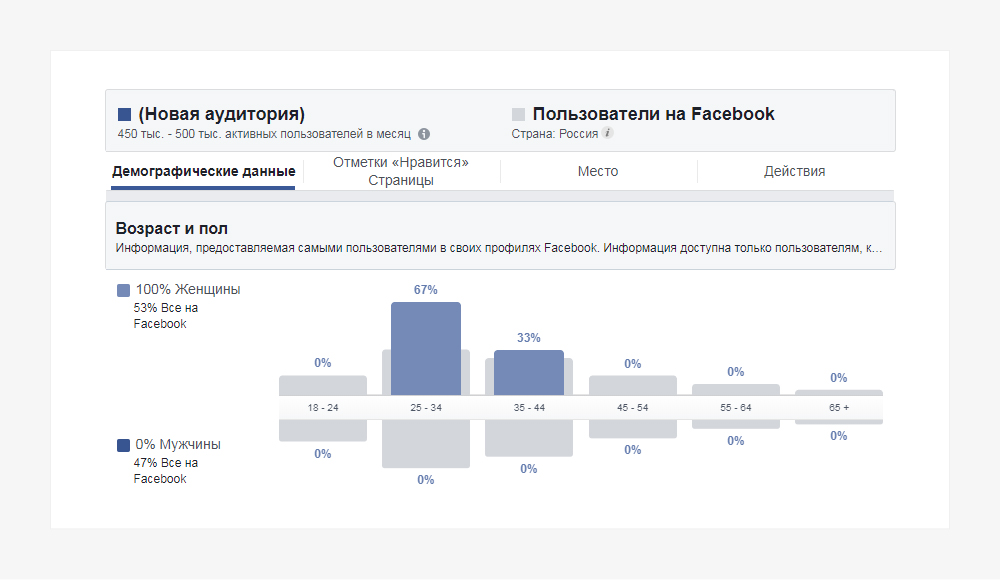Click men's gray bar under 35 - 44
1000x580 pixels.
tap(529, 439)
